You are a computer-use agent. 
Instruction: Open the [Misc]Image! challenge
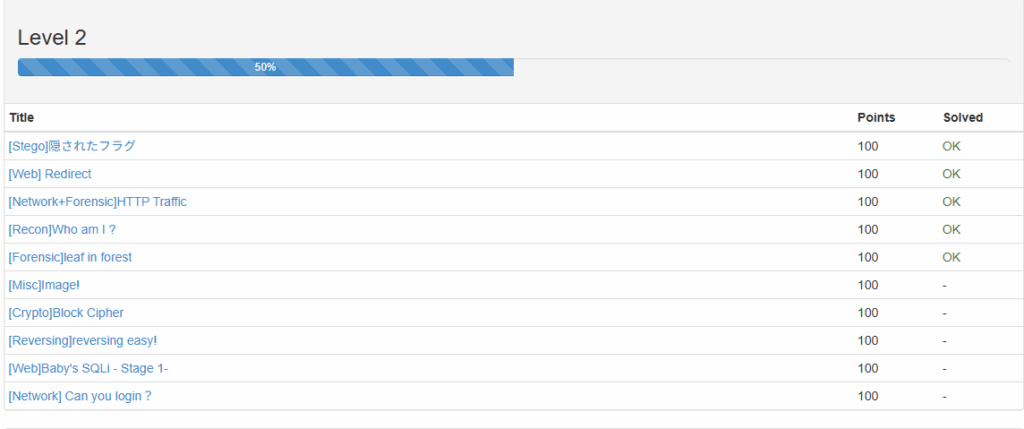[44, 285]
